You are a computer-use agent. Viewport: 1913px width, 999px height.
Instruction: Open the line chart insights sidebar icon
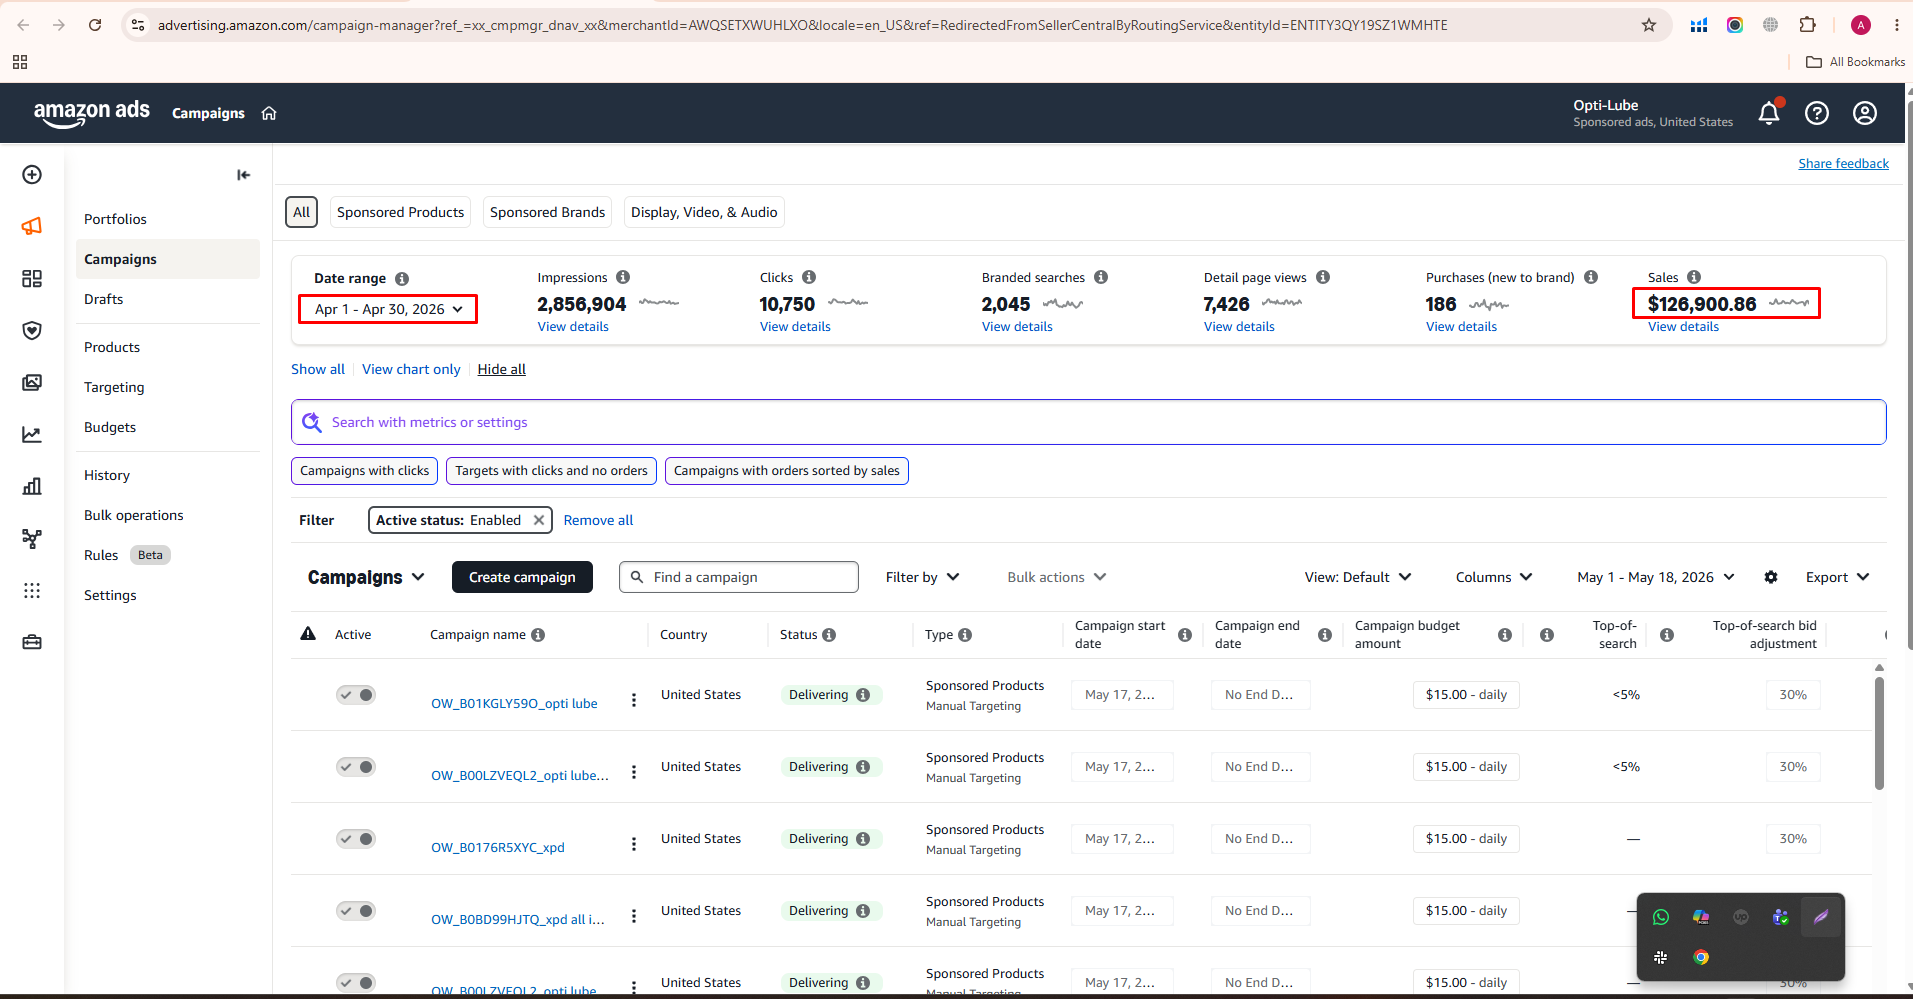point(32,435)
